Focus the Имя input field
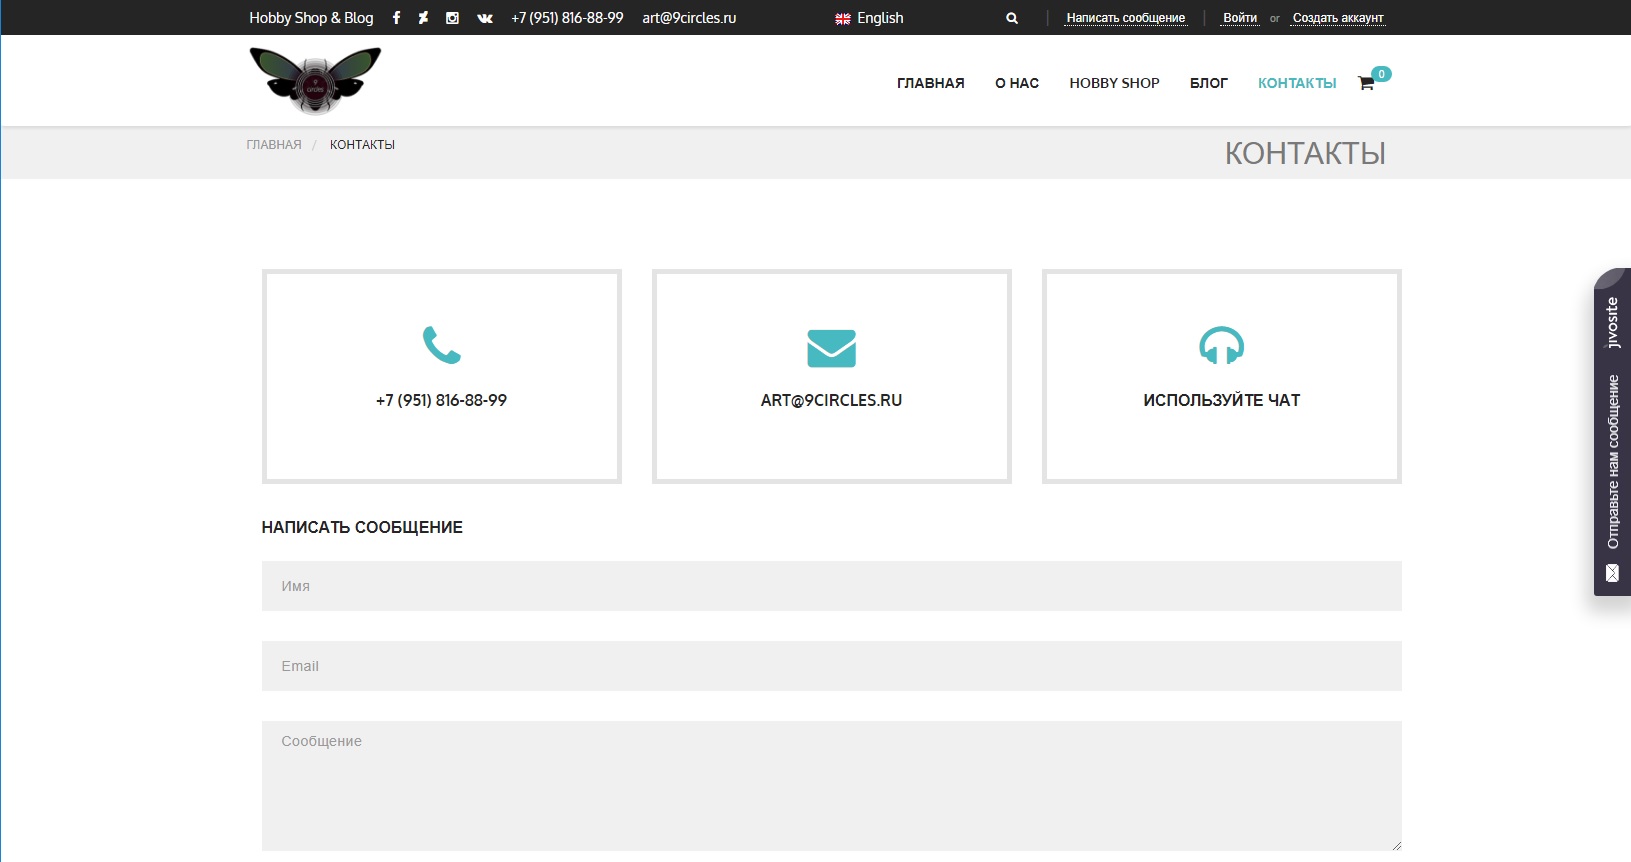The height and width of the screenshot is (862, 1631). coord(831,586)
